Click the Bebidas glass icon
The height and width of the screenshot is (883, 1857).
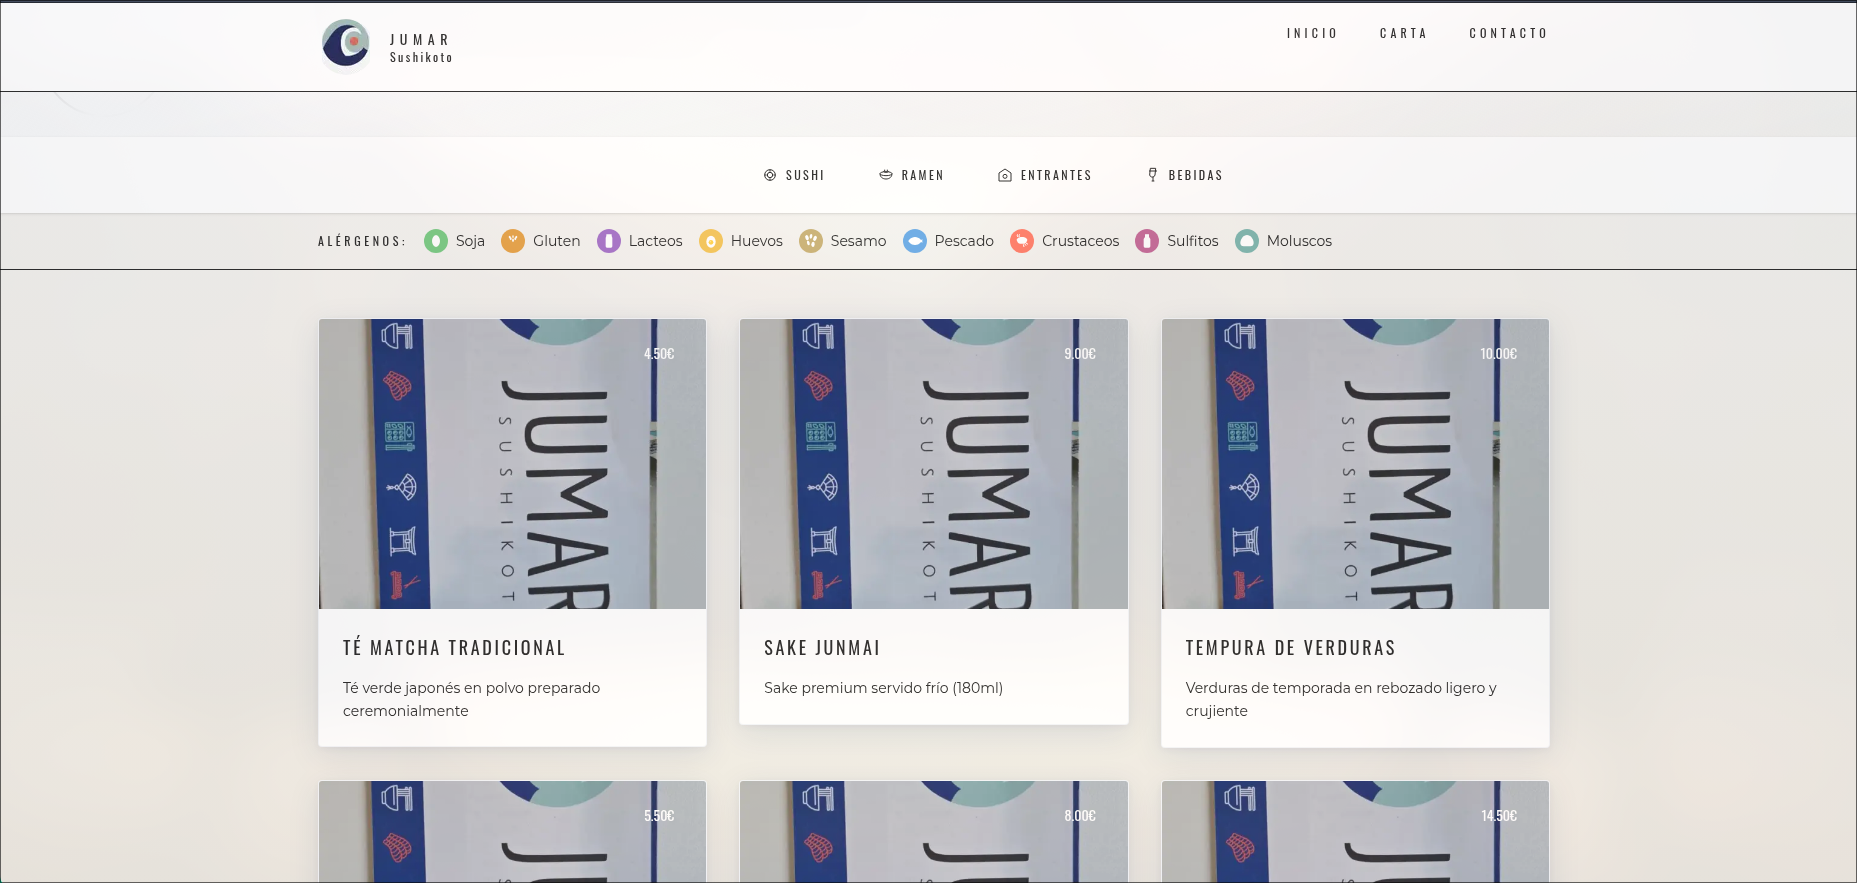[x=1153, y=175]
